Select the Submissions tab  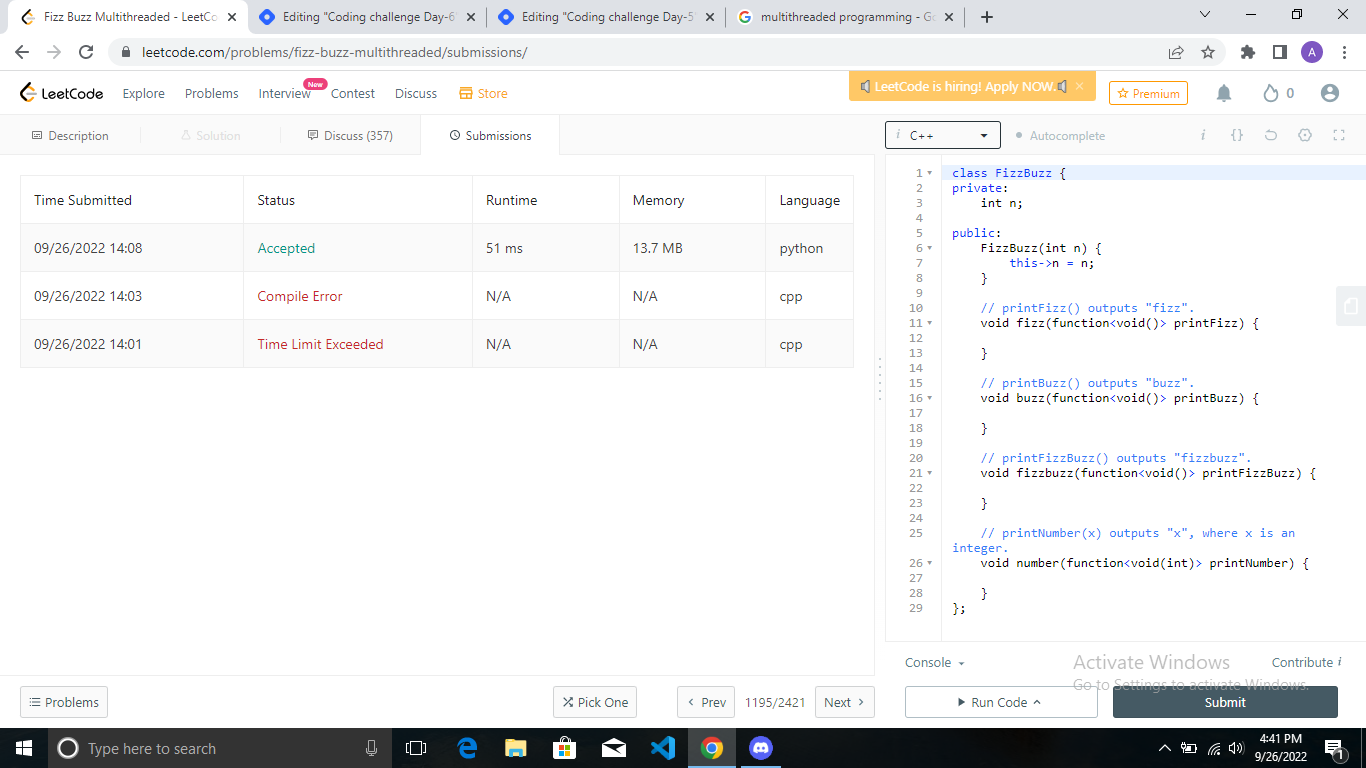490,135
